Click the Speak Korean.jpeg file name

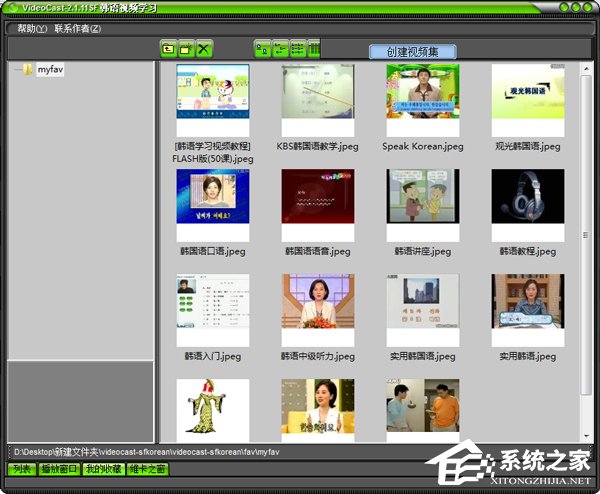(x=423, y=147)
